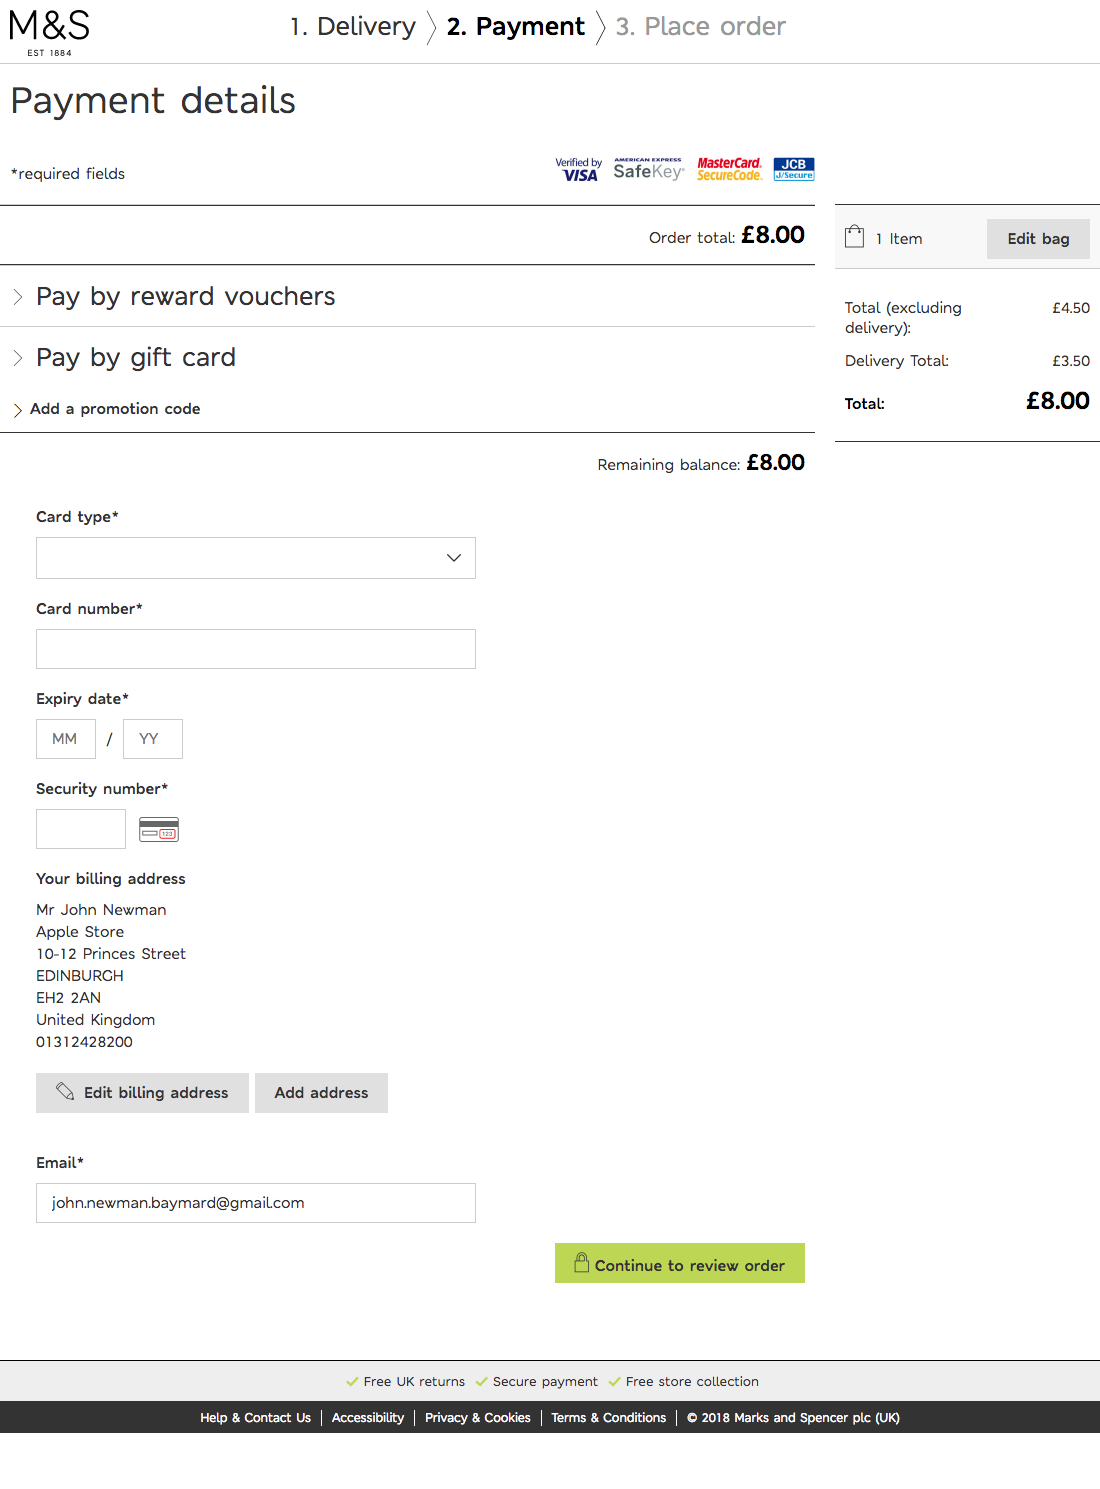Click the shopping bag icon
This screenshot has height=1489, width=1100.
click(x=854, y=237)
